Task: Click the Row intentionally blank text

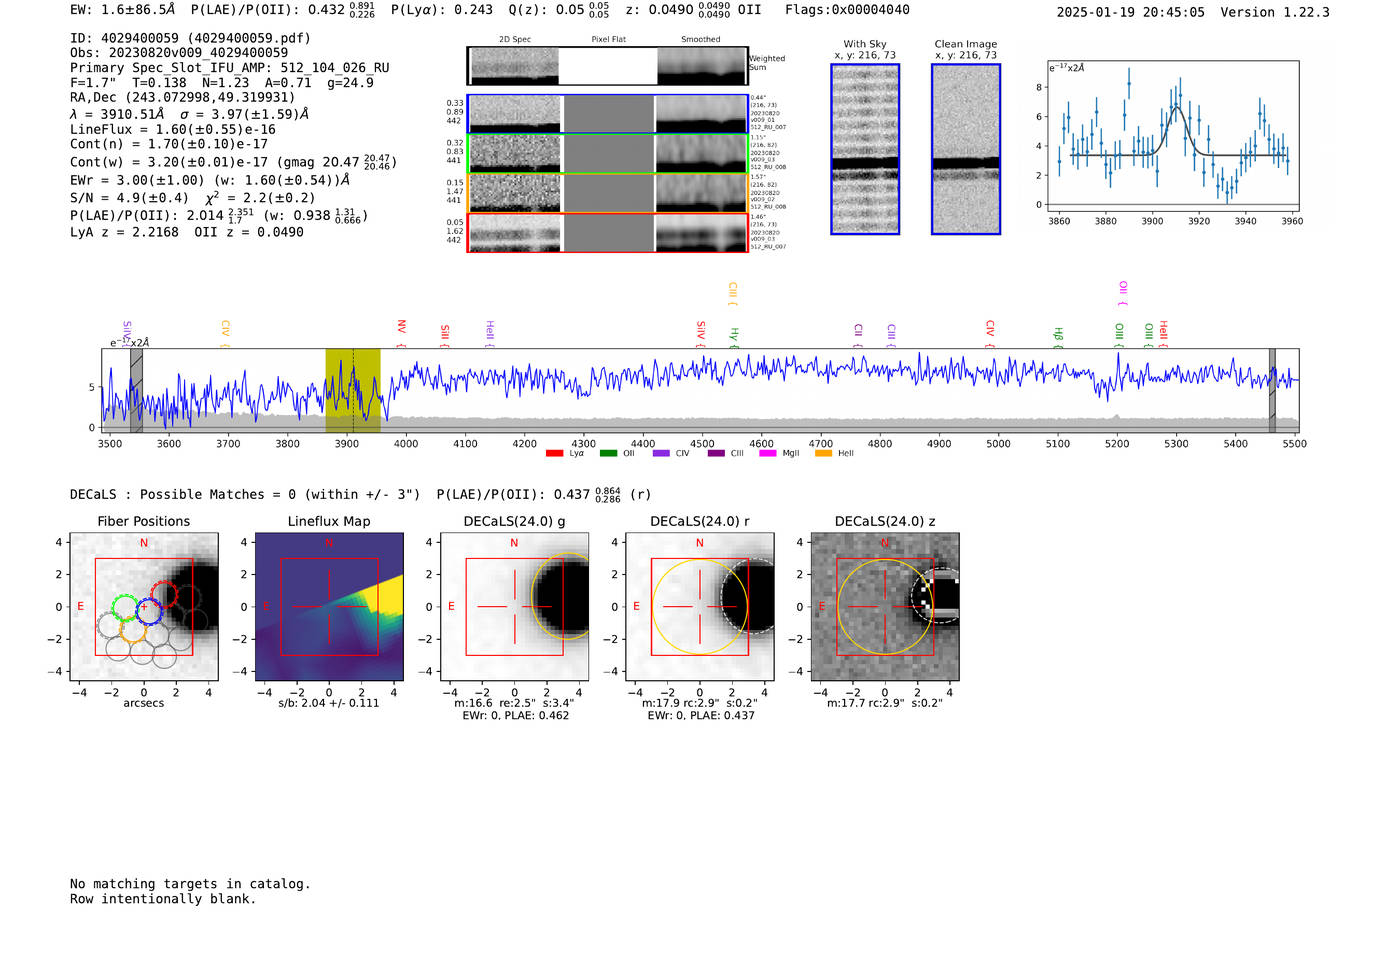Action: point(163,899)
